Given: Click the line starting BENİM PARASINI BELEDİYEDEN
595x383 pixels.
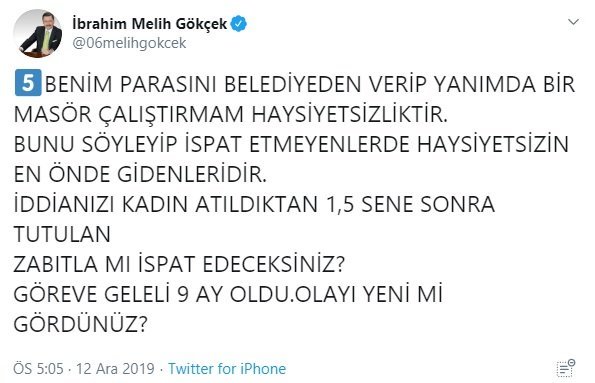Looking at the screenshot, I should coord(310,84).
